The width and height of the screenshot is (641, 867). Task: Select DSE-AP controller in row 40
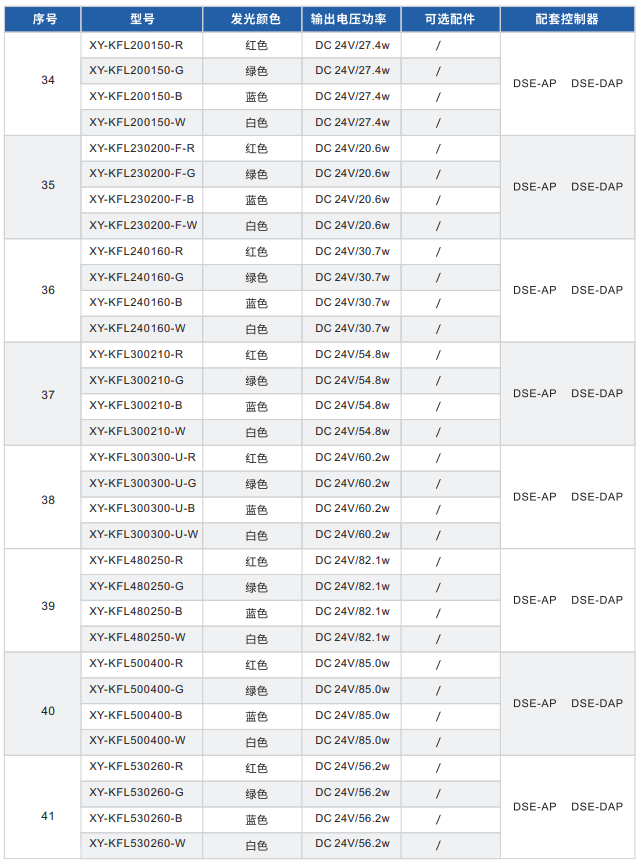click(535, 703)
